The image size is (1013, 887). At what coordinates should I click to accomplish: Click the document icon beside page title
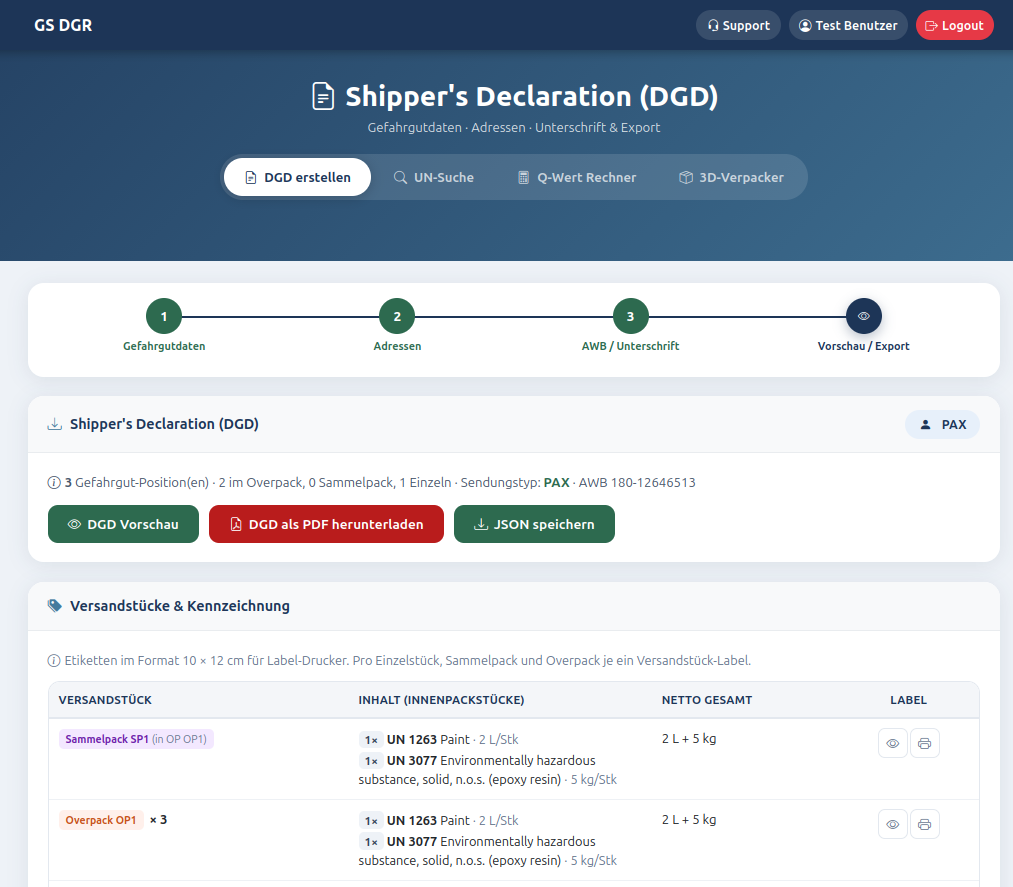pyautogui.click(x=323, y=96)
